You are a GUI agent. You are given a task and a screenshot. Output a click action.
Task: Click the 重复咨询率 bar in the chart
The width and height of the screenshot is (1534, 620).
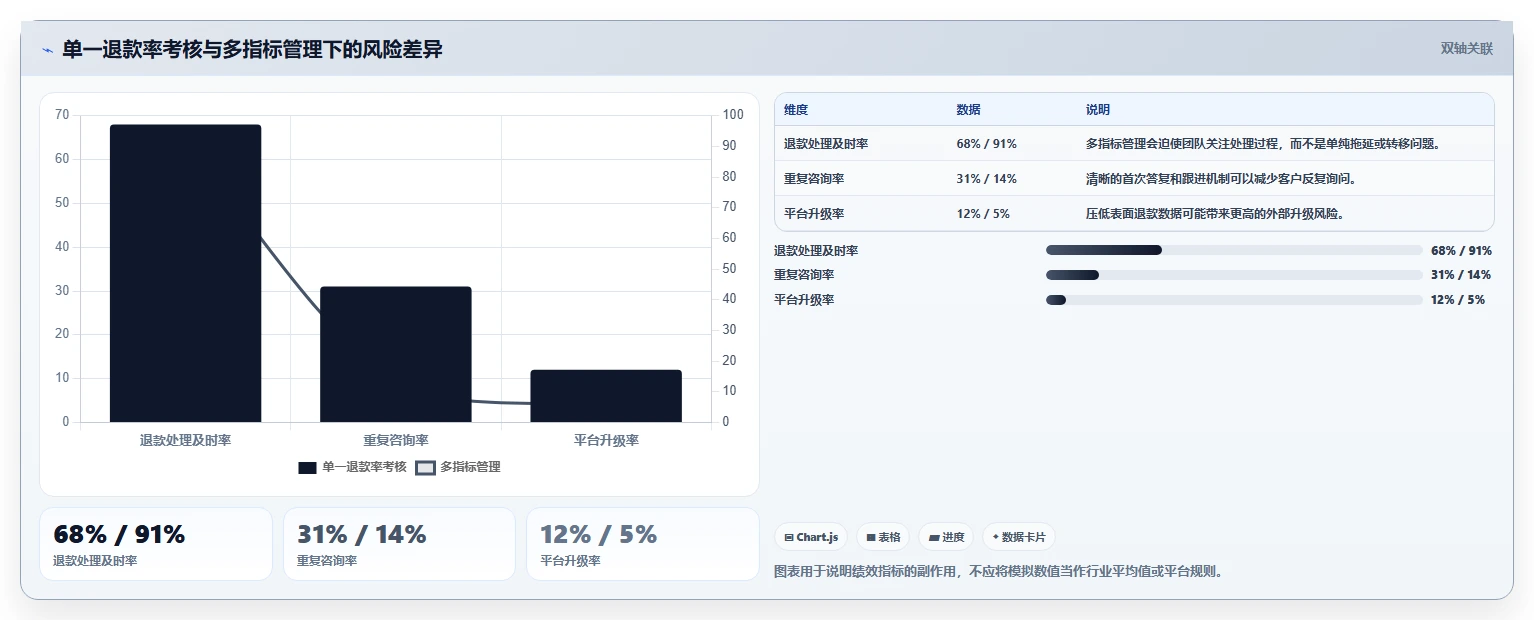[396, 354]
